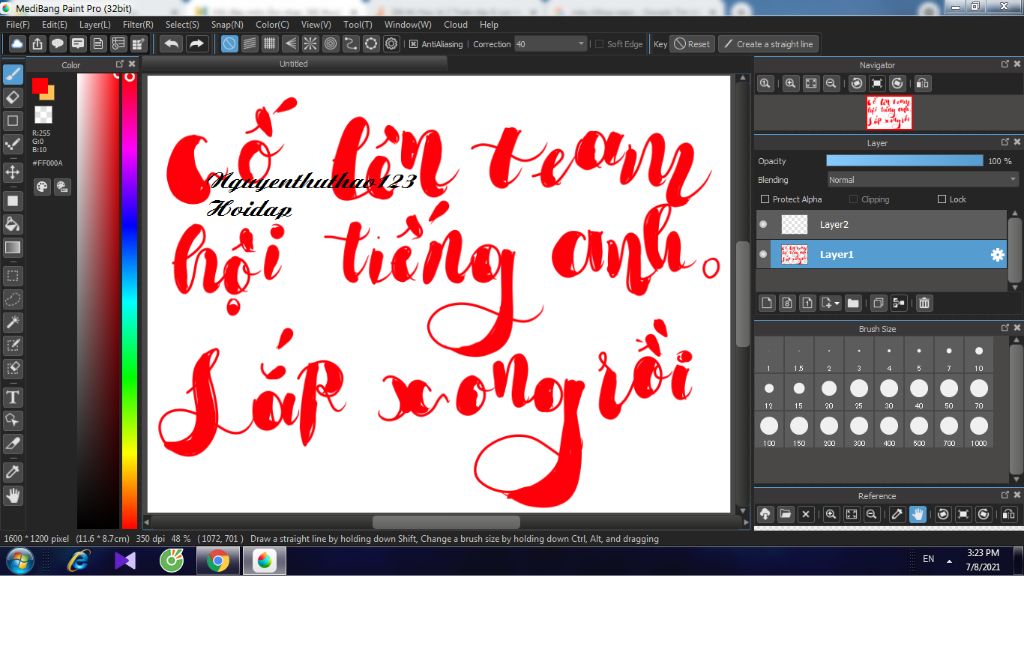Open Layer1 settings gear
This screenshot has width=1024, height=661.
[997, 255]
